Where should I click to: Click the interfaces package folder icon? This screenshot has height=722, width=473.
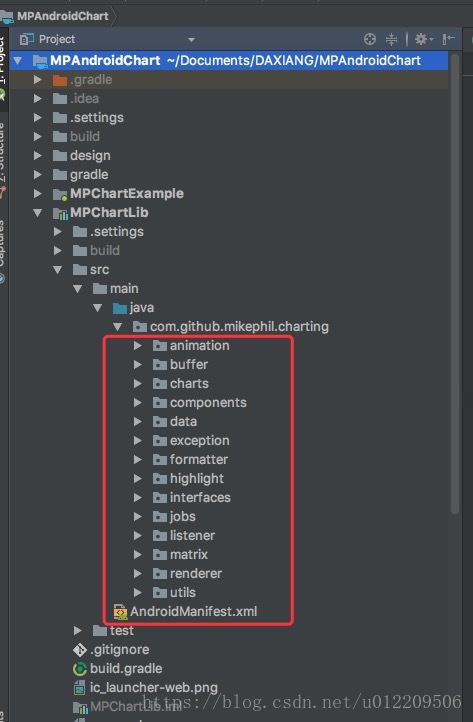coord(160,498)
